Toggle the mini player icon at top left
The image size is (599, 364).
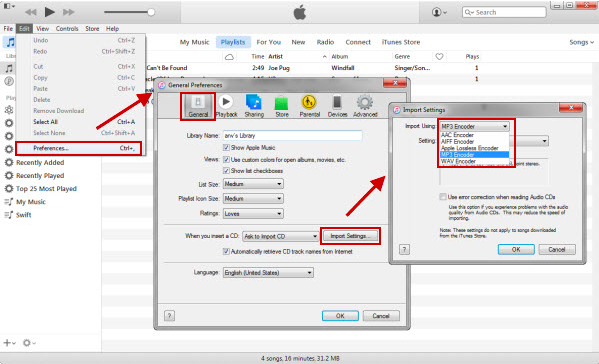point(9,6)
